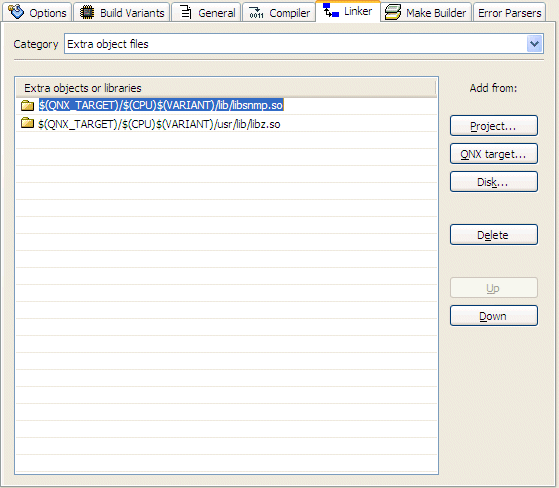Delete the selected library entry
559x488 pixels.
click(x=494, y=235)
